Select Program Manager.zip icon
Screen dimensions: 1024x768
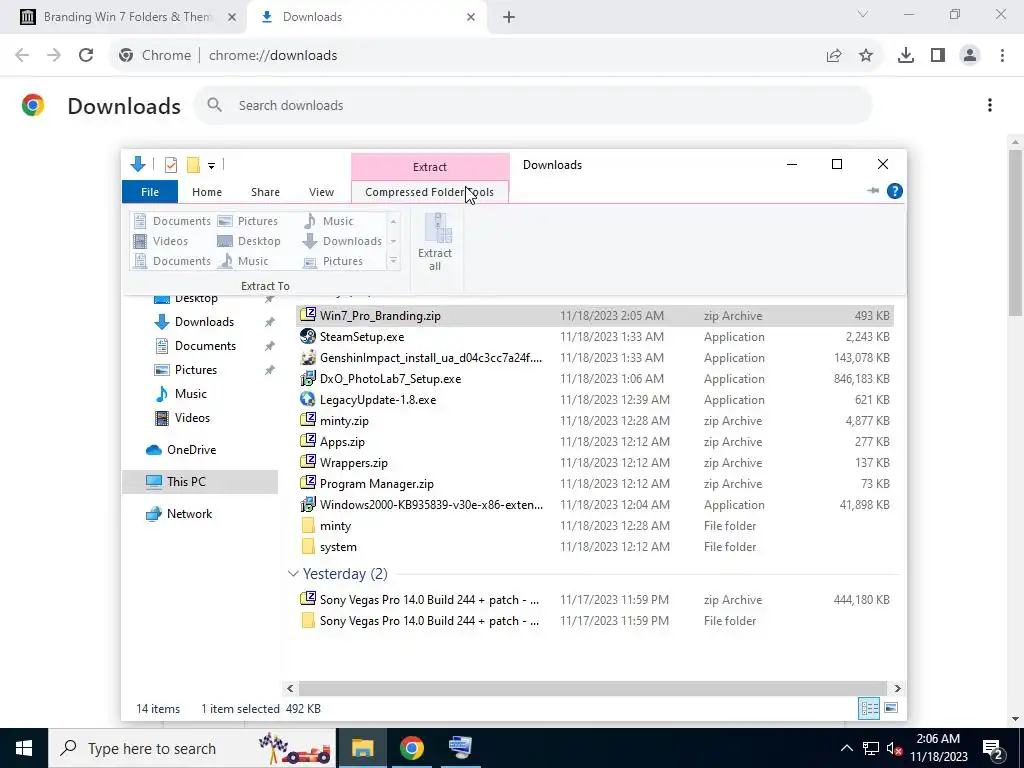pos(308,483)
